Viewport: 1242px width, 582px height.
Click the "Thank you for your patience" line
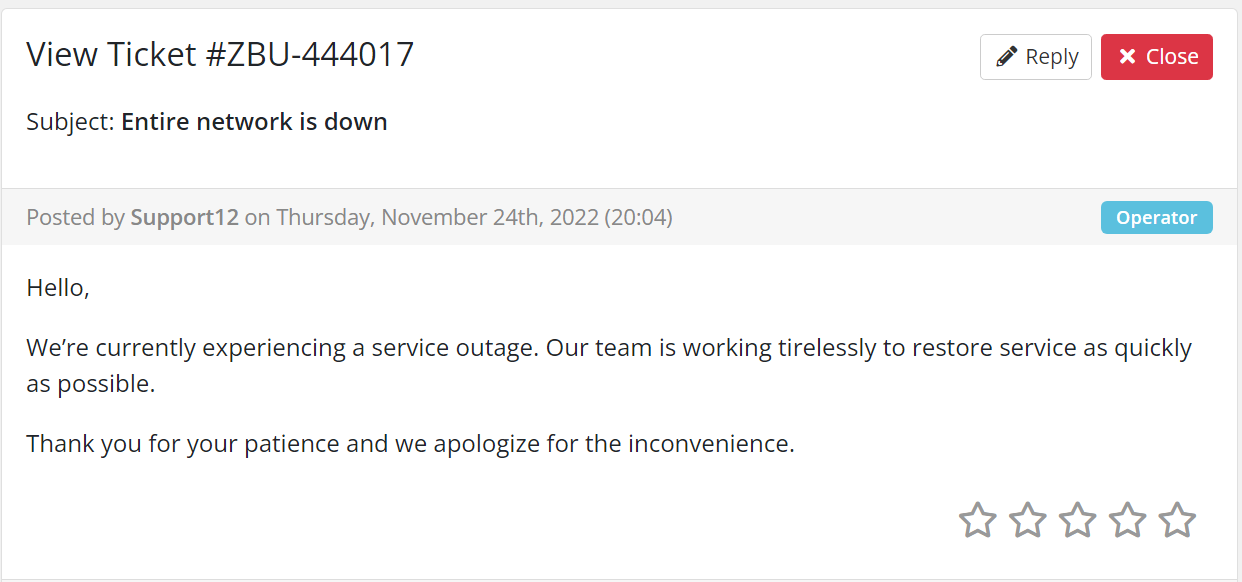tap(410, 444)
